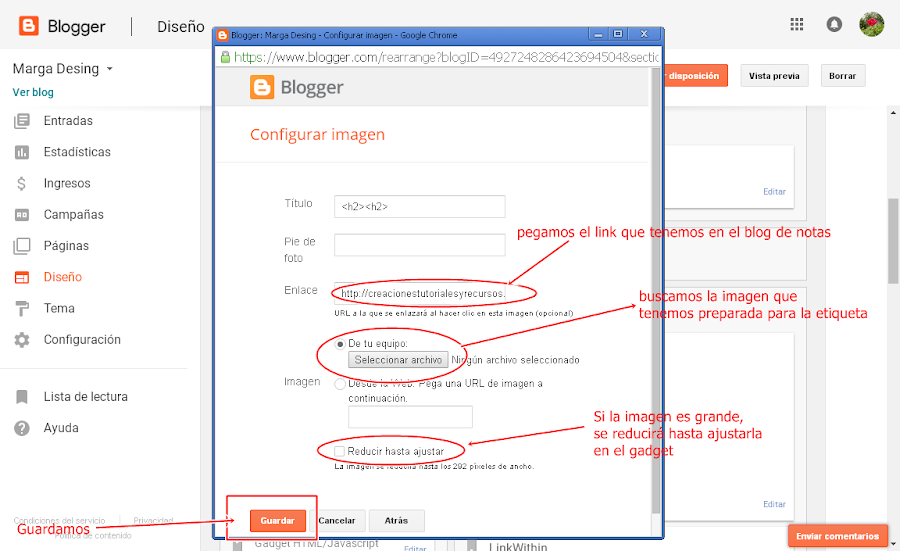Go to the Entradas section
The image size is (900, 551).
[x=68, y=121]
